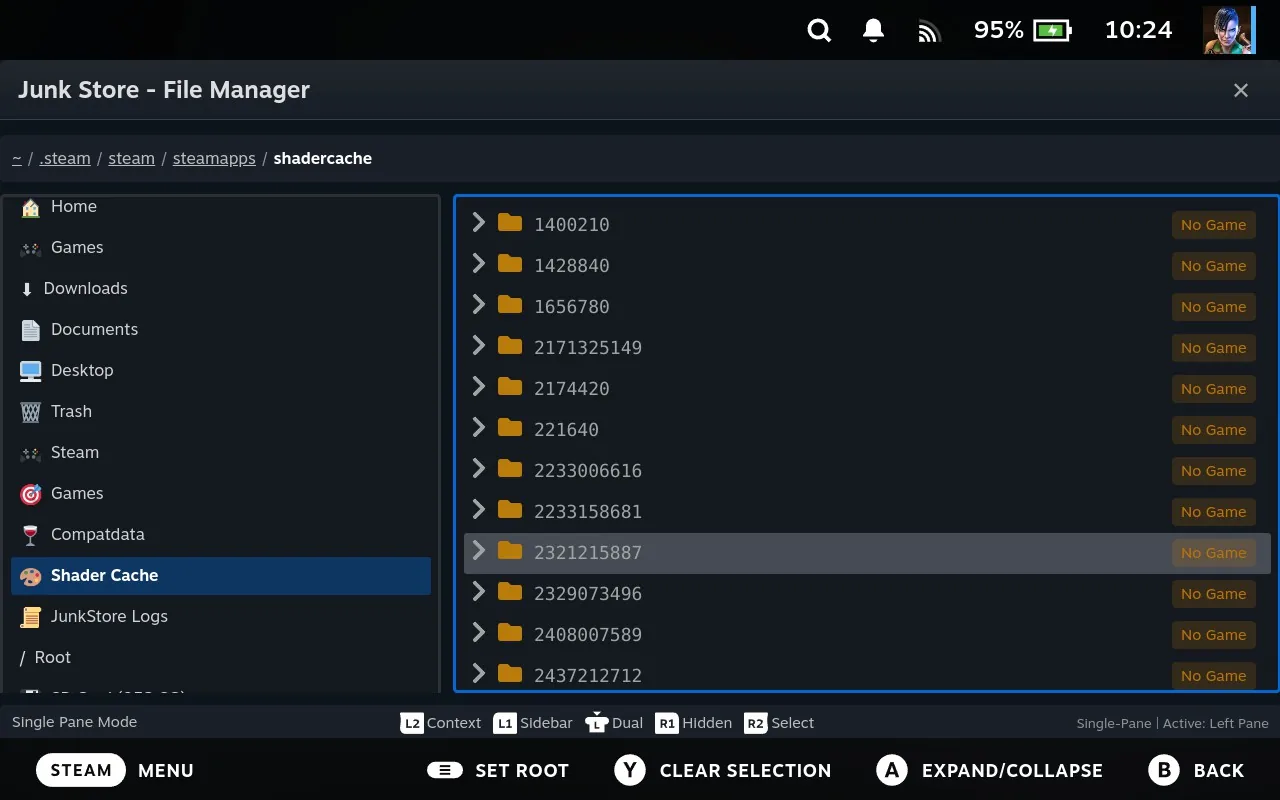Click the STEAM menu button

click(x=81, y=770)
